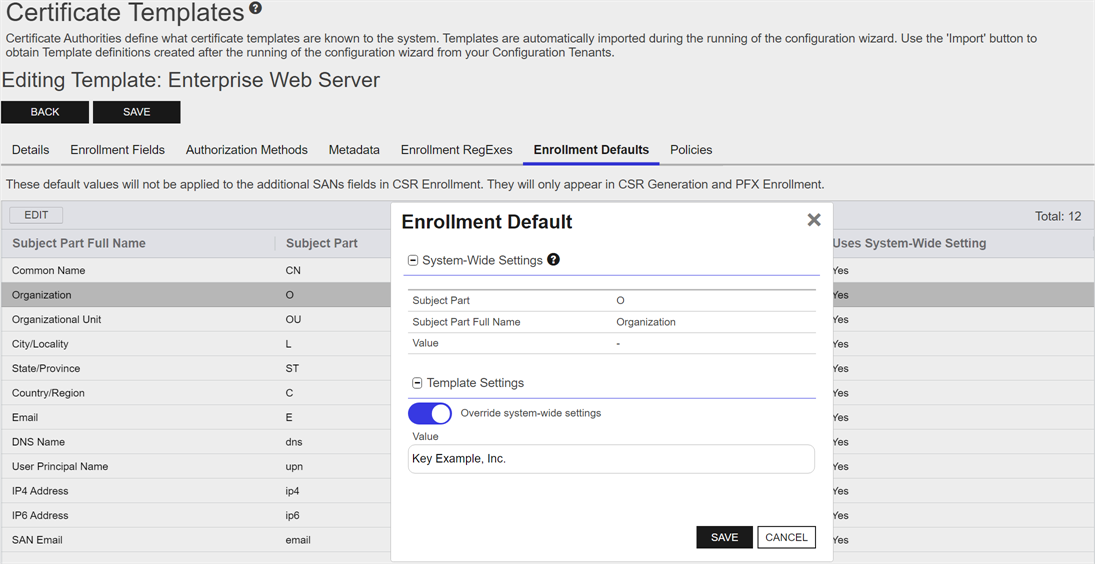Save the enrollment default in dialog

point(724,537)
